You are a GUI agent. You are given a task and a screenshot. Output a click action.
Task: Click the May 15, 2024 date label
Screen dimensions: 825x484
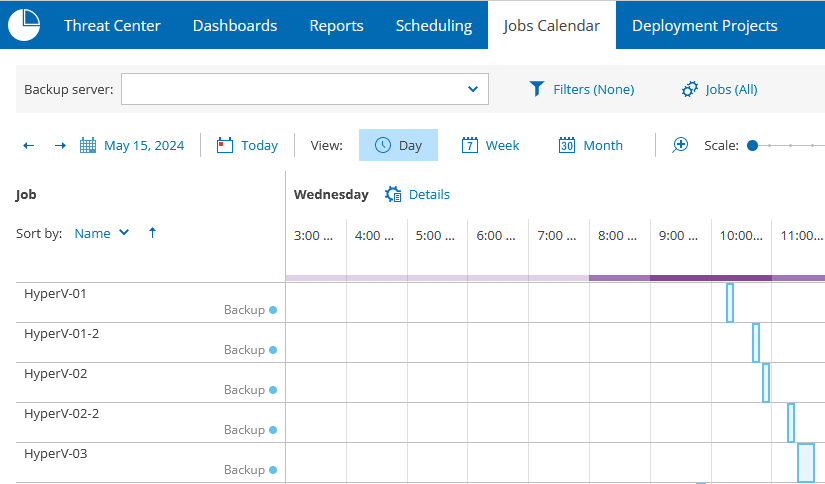[x=144, y=146]
